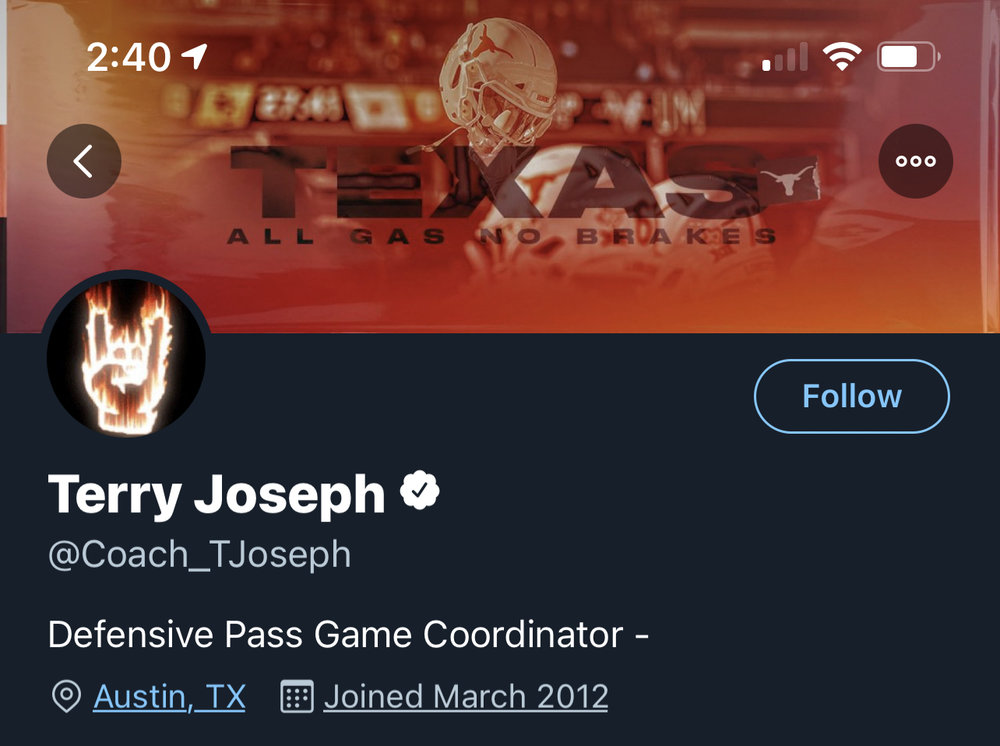Viewport: 1000px width, 746px height.
Task: Tap the Wi-Fi status icon
Action: coord(842,58)
